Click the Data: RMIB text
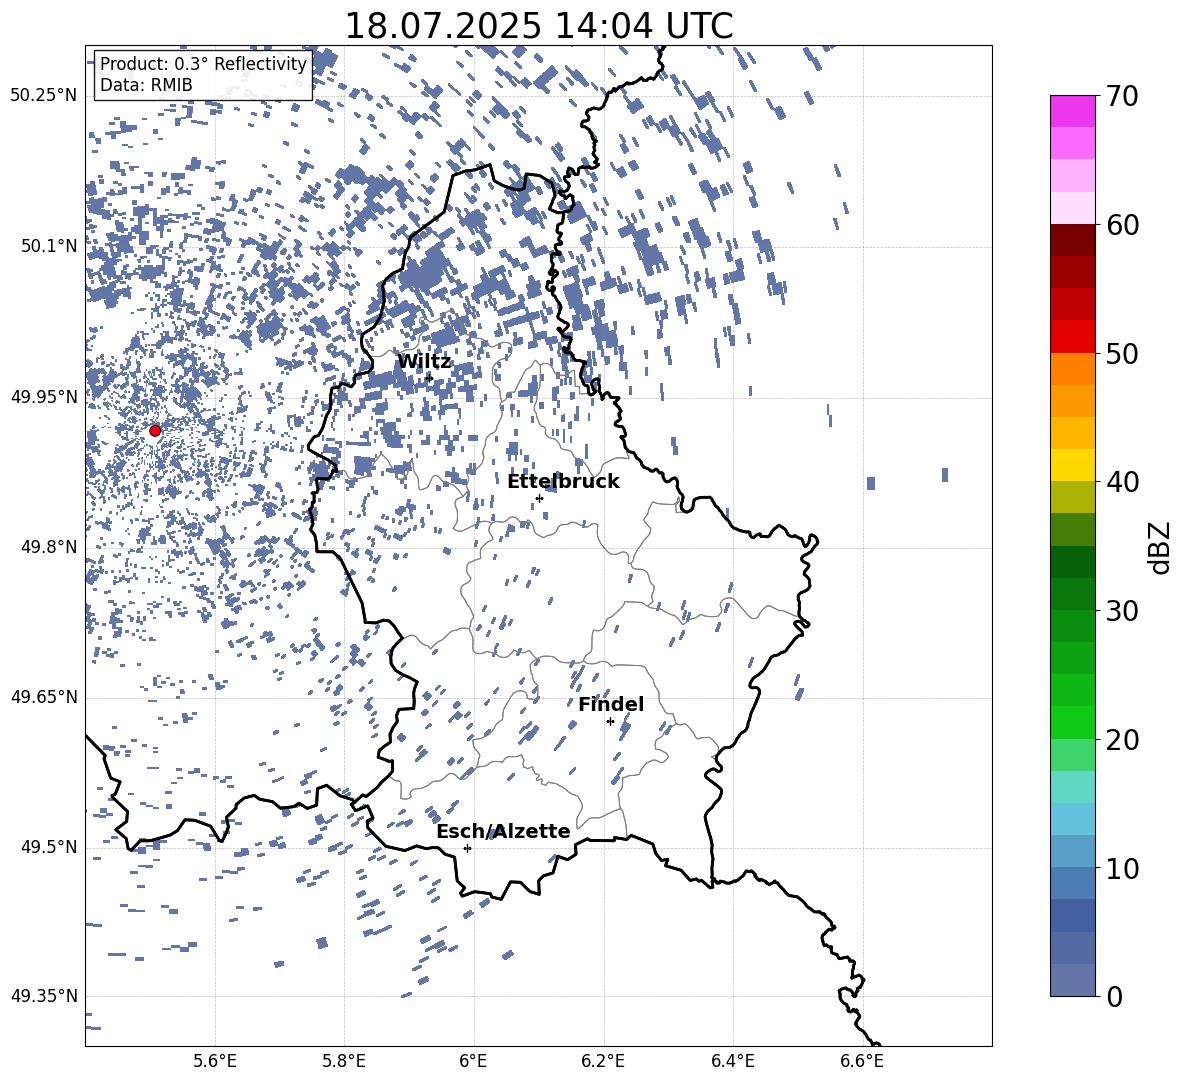The image size is (1184, 1081). pyautogui.click(x=146, y=85)
